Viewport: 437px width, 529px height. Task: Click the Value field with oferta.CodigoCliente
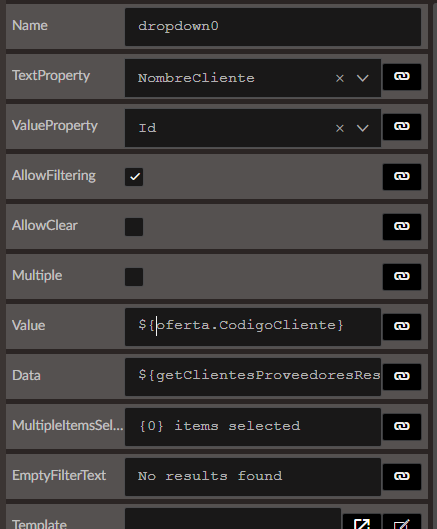click(253, 326)
